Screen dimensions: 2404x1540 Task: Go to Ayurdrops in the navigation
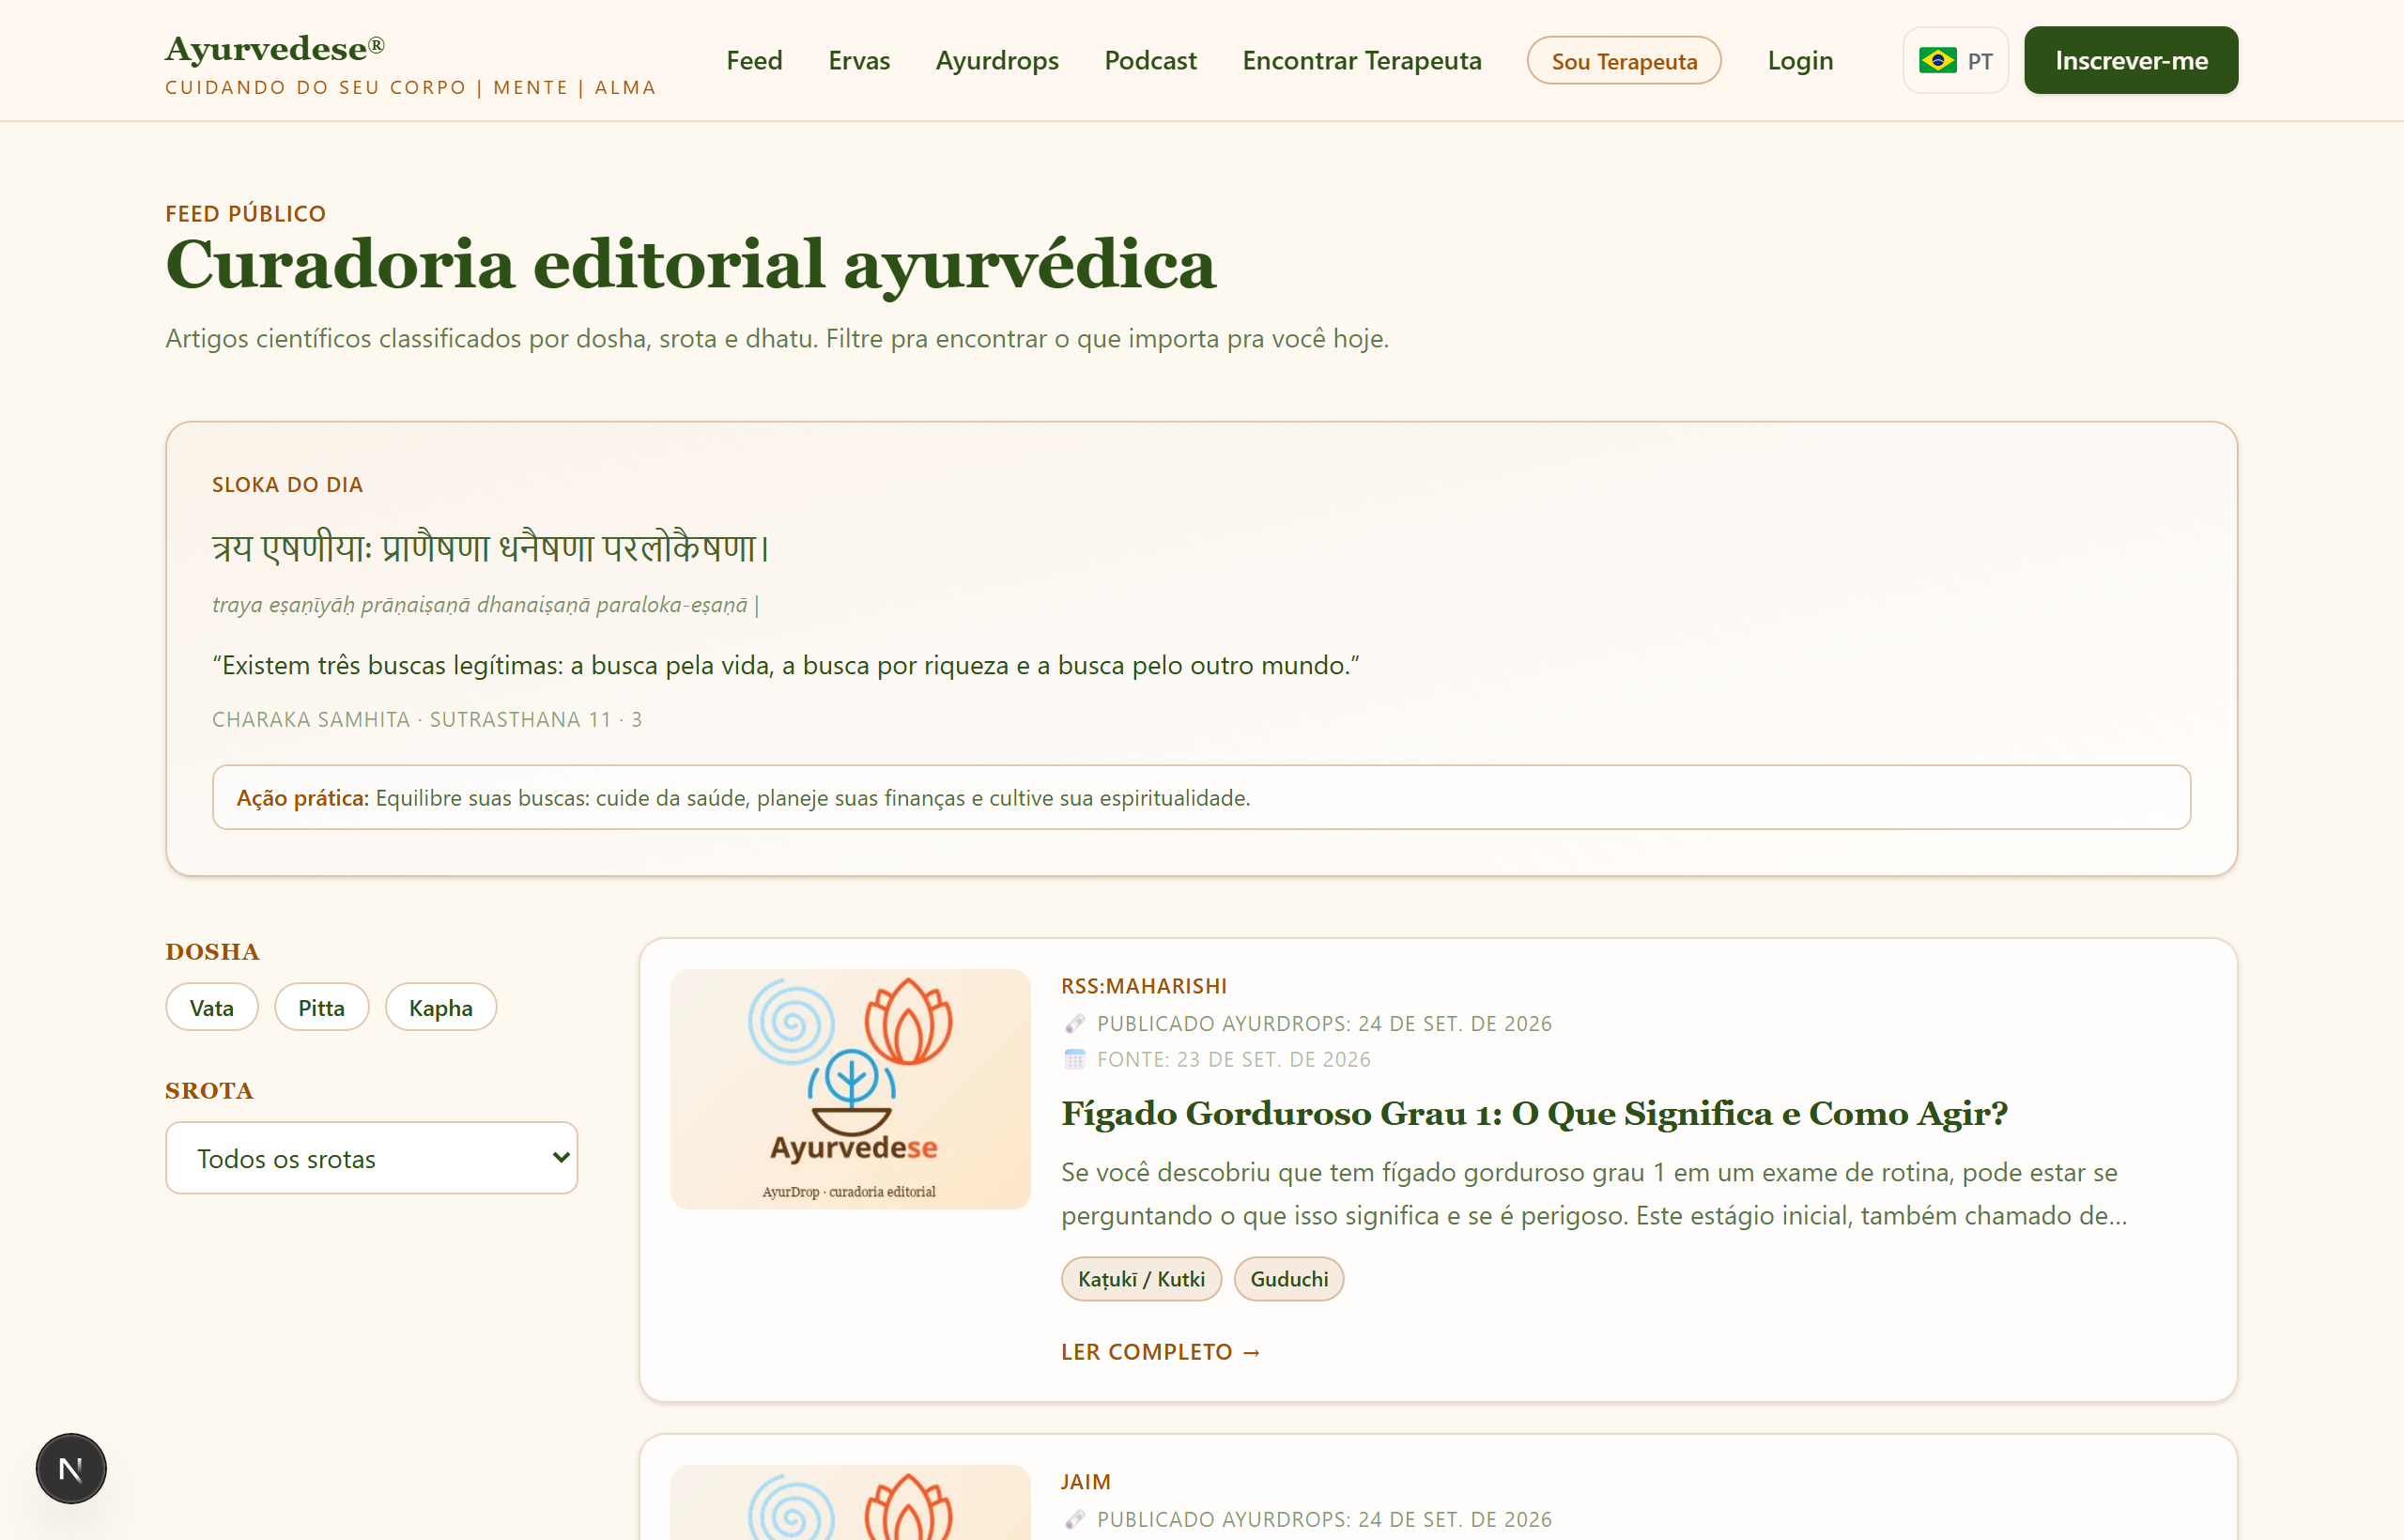click(997, 61)
